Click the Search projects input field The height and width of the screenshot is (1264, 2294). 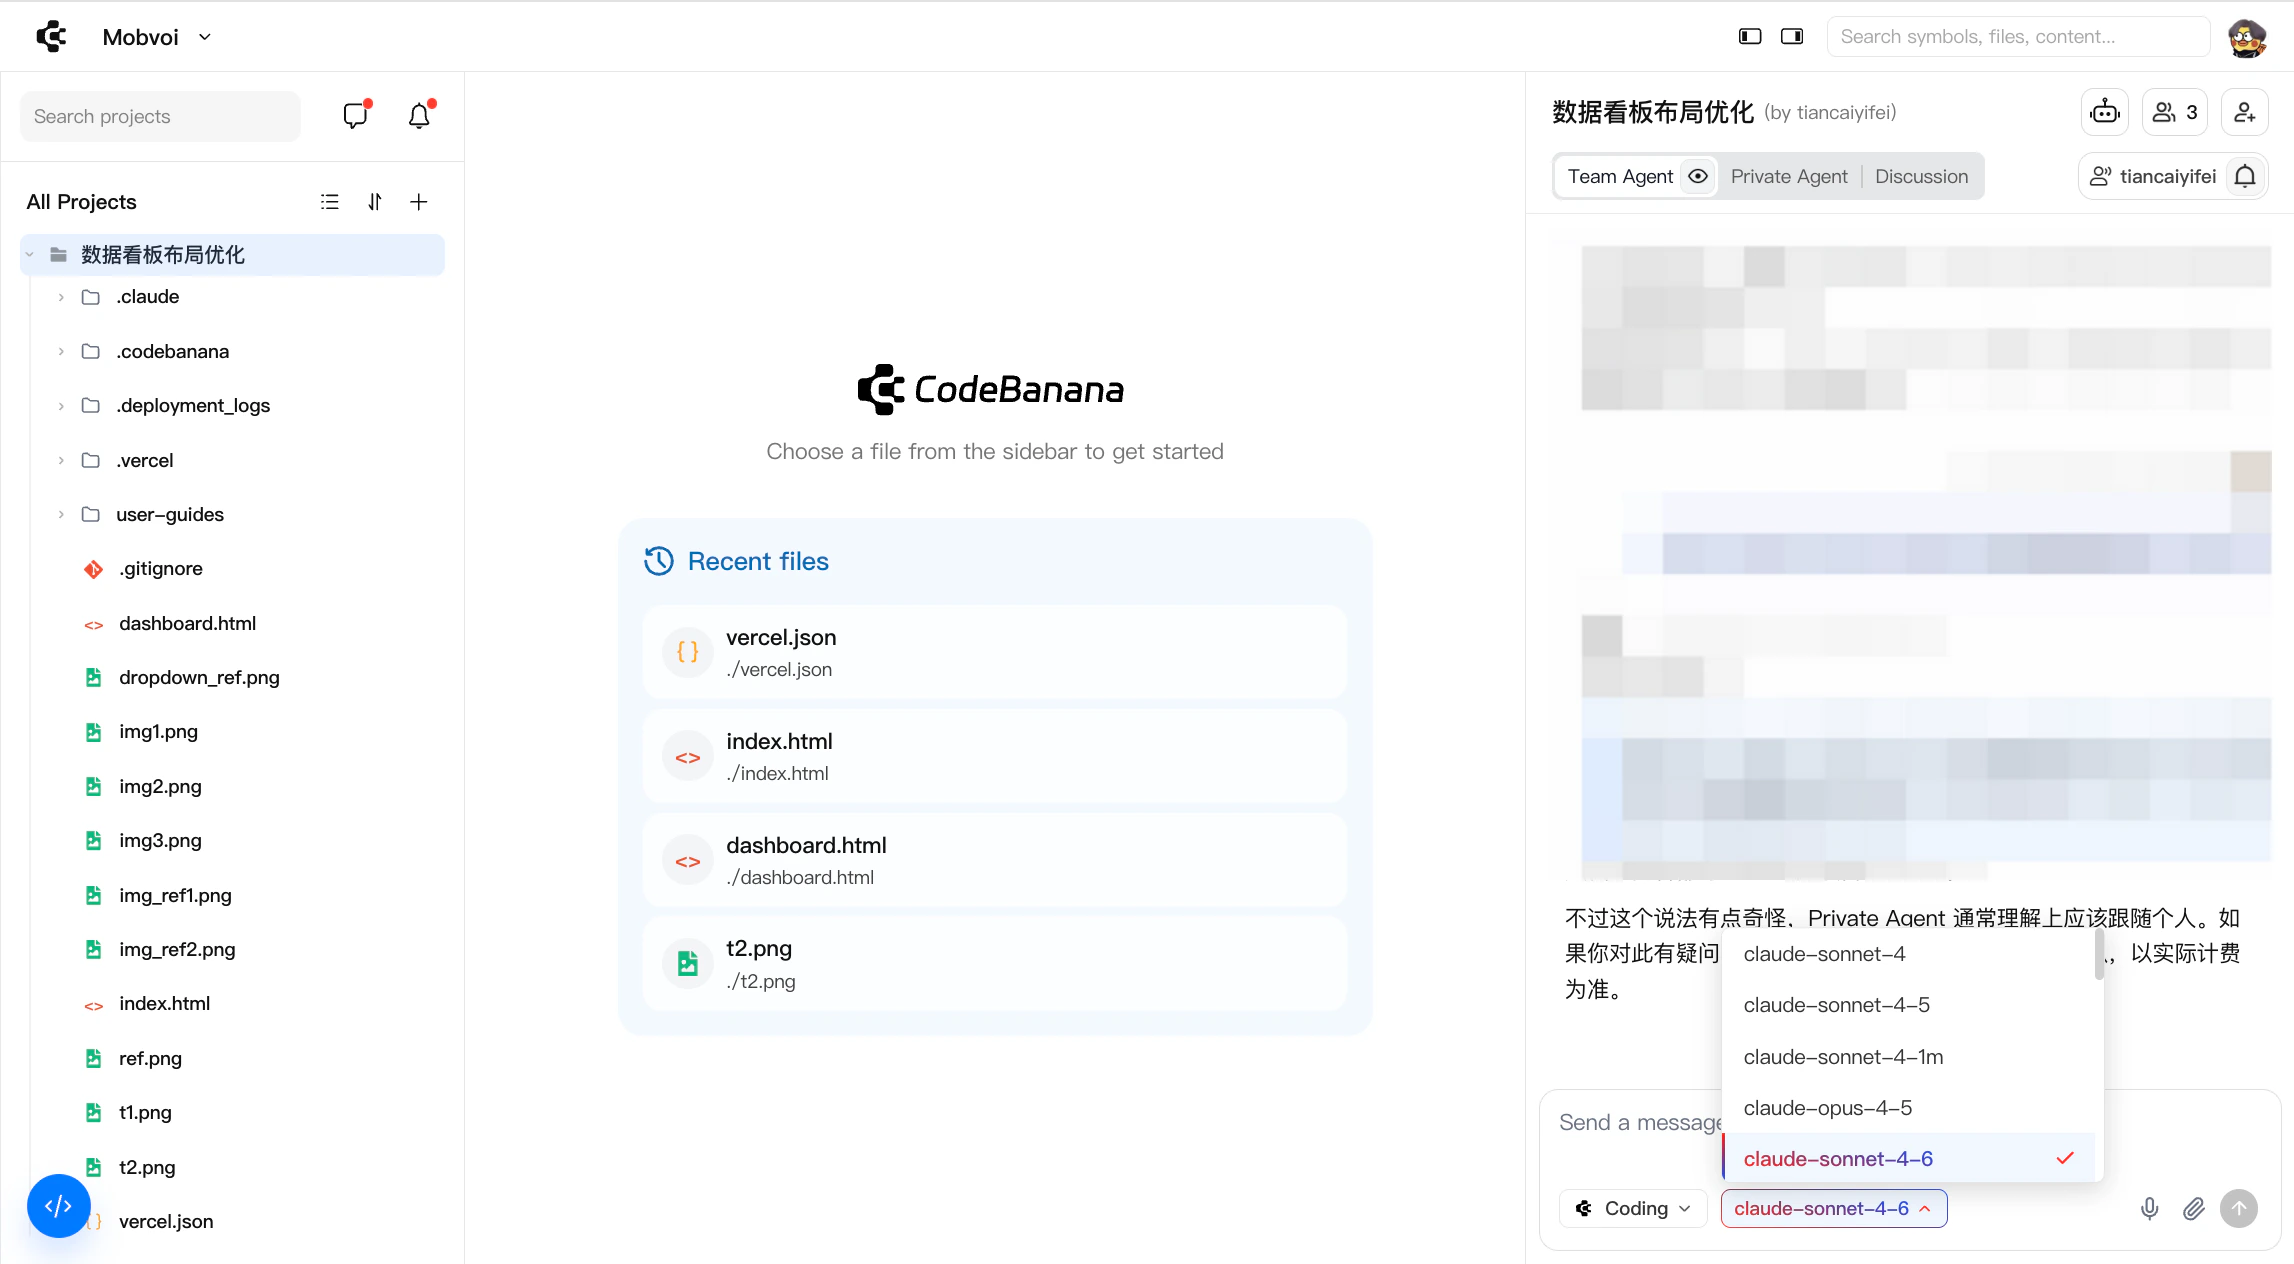pyautogui.click(x=159, y=116)
